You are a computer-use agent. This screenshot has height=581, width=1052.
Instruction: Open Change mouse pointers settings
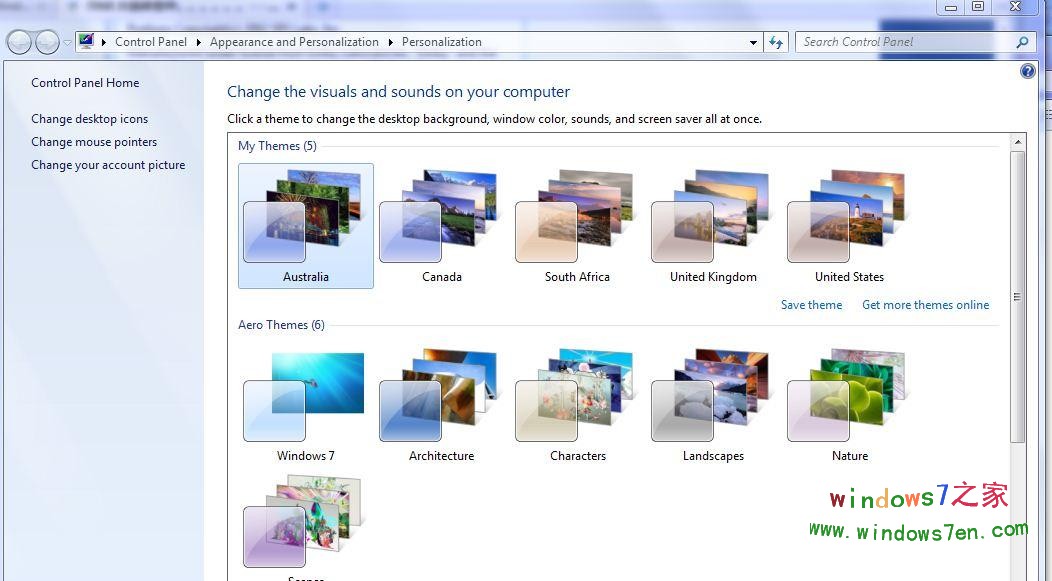click(x=93, y=141)
